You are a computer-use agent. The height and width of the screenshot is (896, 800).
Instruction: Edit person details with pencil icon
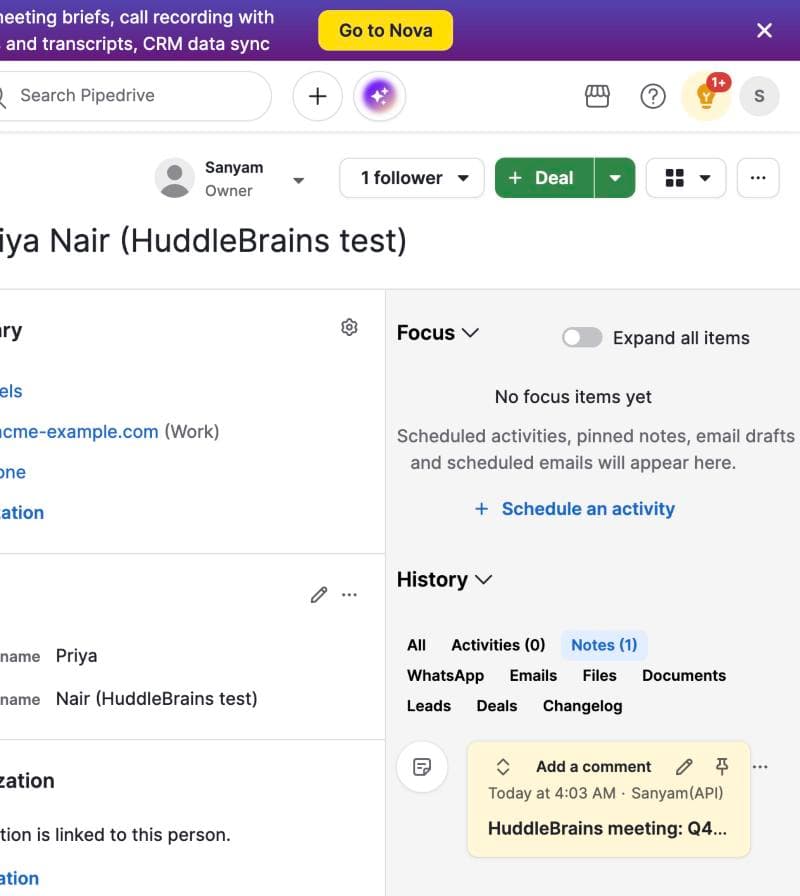coord(319,595)
